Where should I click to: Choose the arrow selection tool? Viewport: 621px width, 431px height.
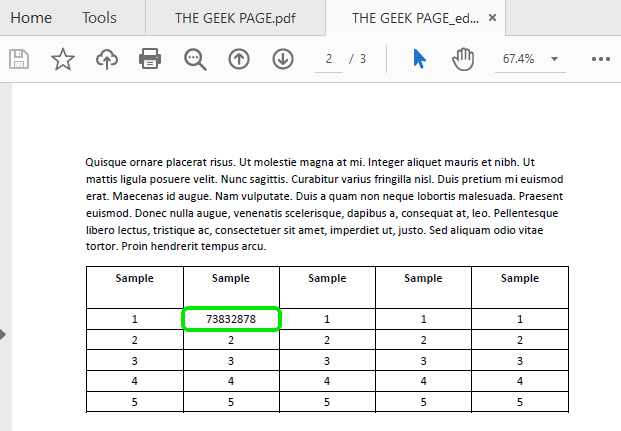[419, 59]
